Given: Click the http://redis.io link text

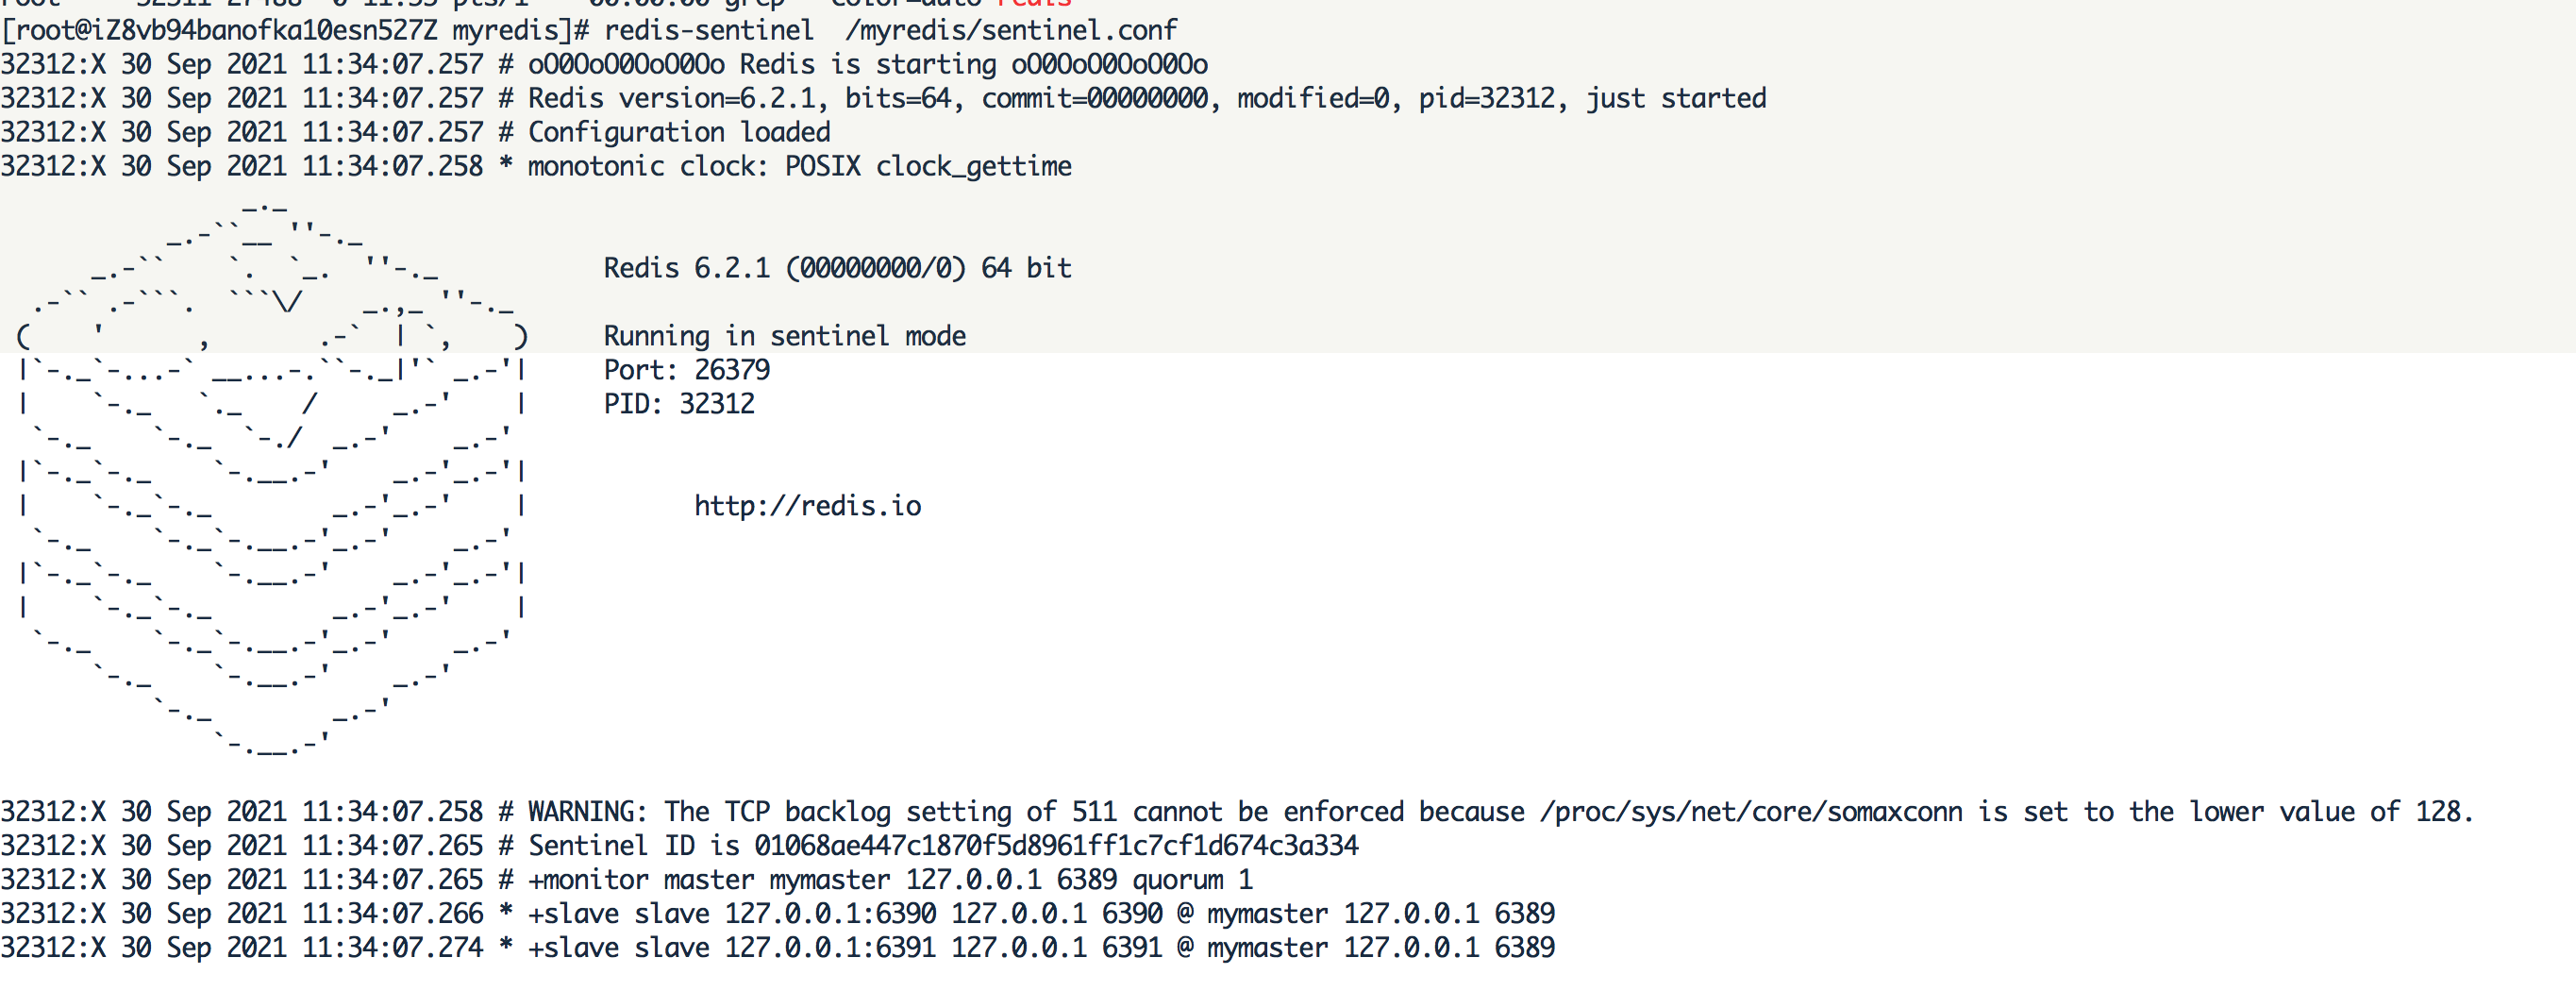Looking at the screenshot, I should coord(808,506).
